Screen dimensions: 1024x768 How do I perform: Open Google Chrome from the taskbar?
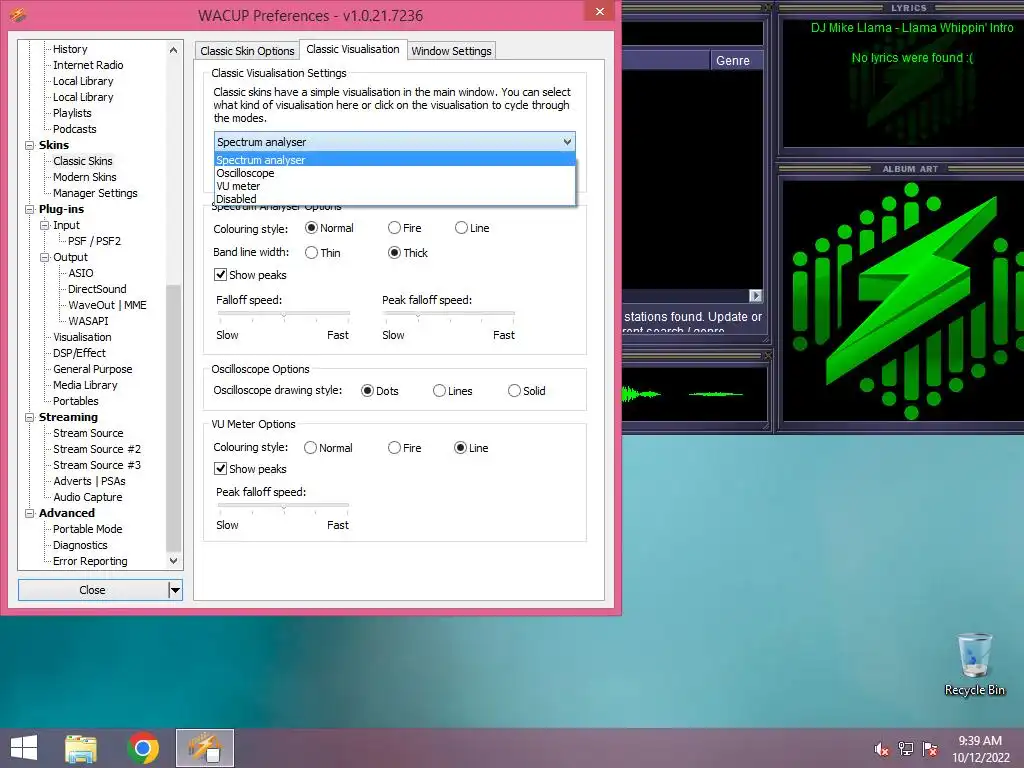pos(143,748)
